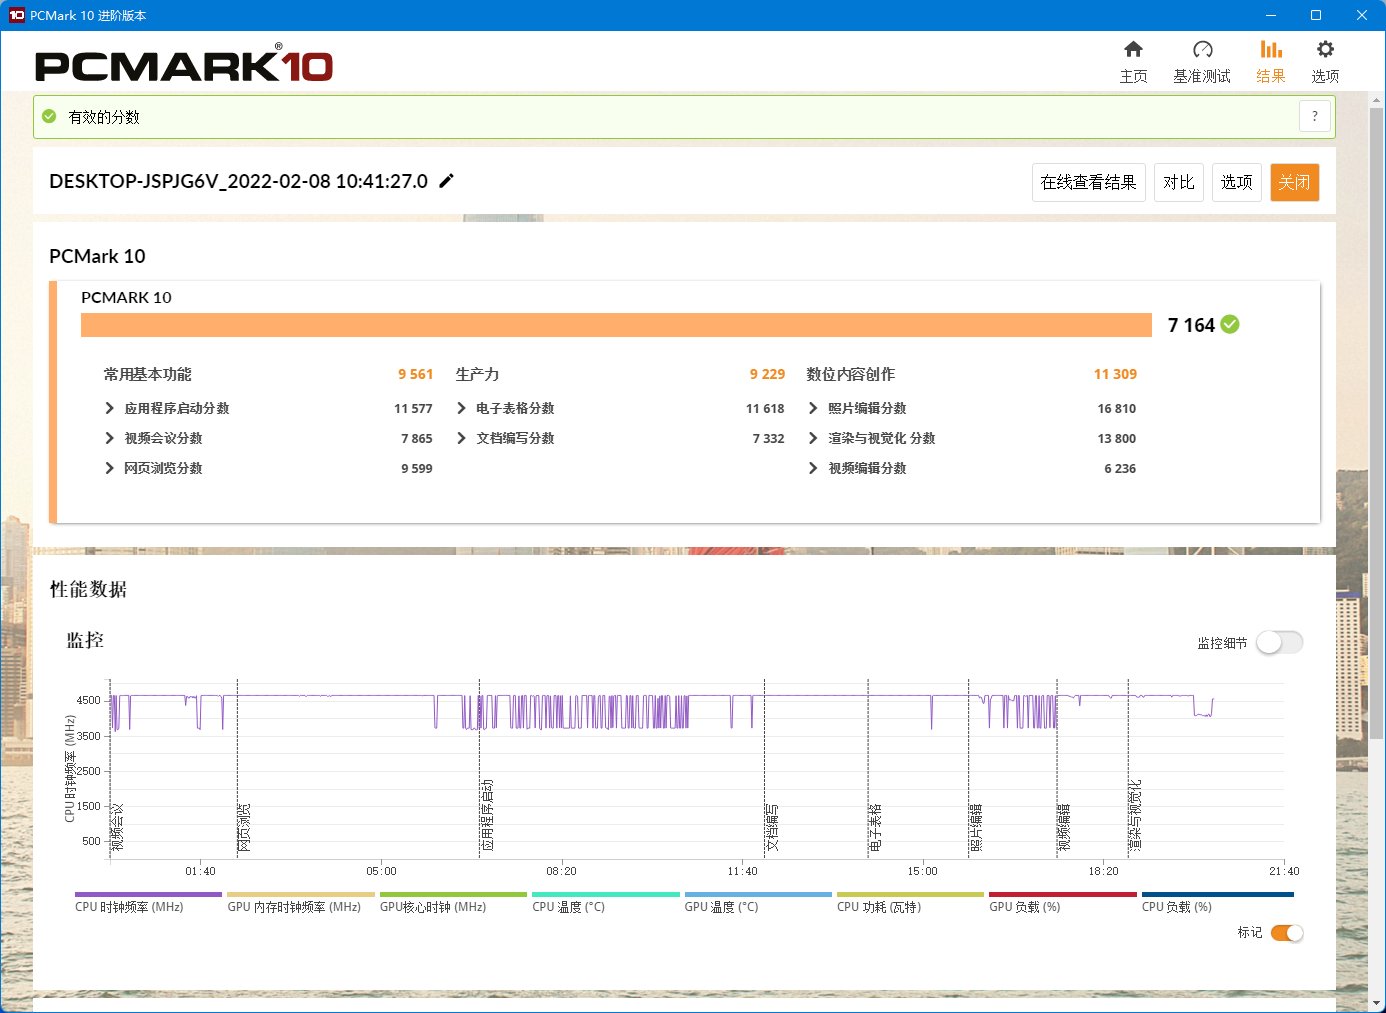The image size is (1386, 1013).
Task: Select CPU 时钟频率 (MHz) legend swatch
Action: pyautogui.click(x=148, y=895)
